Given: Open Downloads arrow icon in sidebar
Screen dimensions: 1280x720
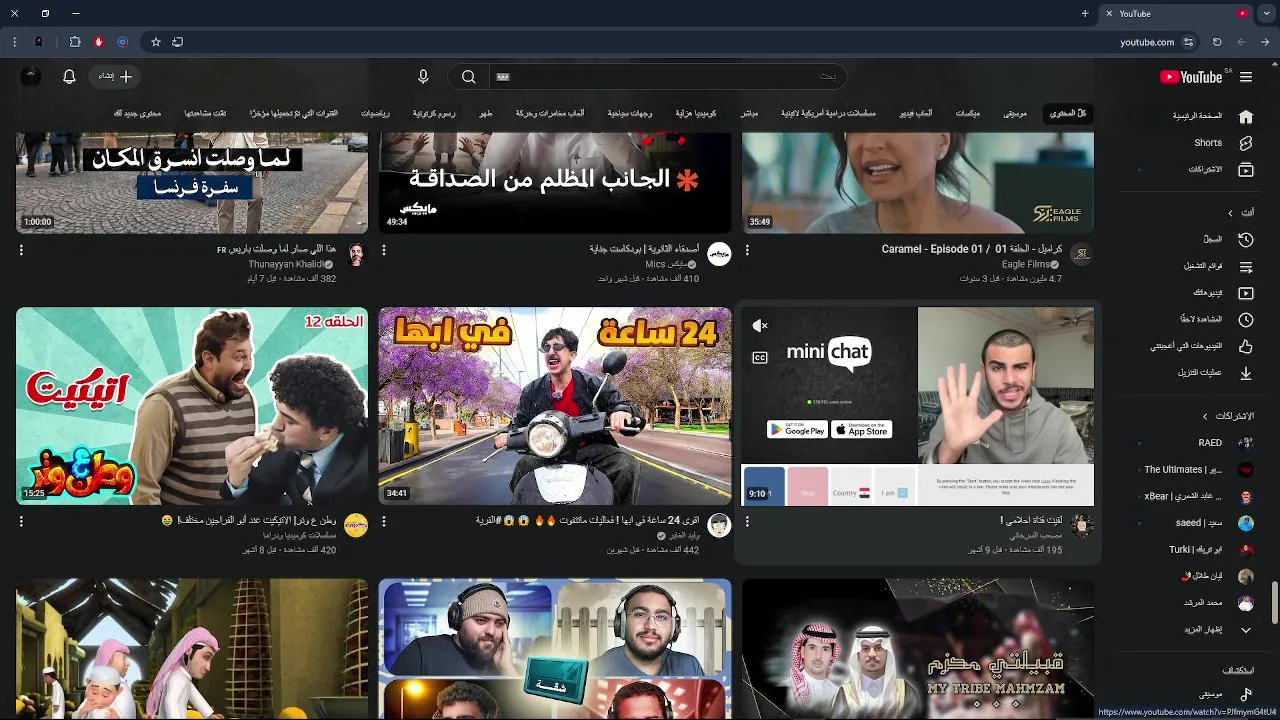Looking at the screenshot, I should (1246, 373).
